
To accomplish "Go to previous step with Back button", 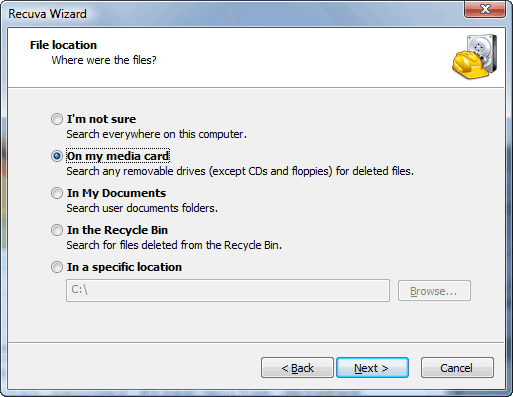I will click(297, 368).
